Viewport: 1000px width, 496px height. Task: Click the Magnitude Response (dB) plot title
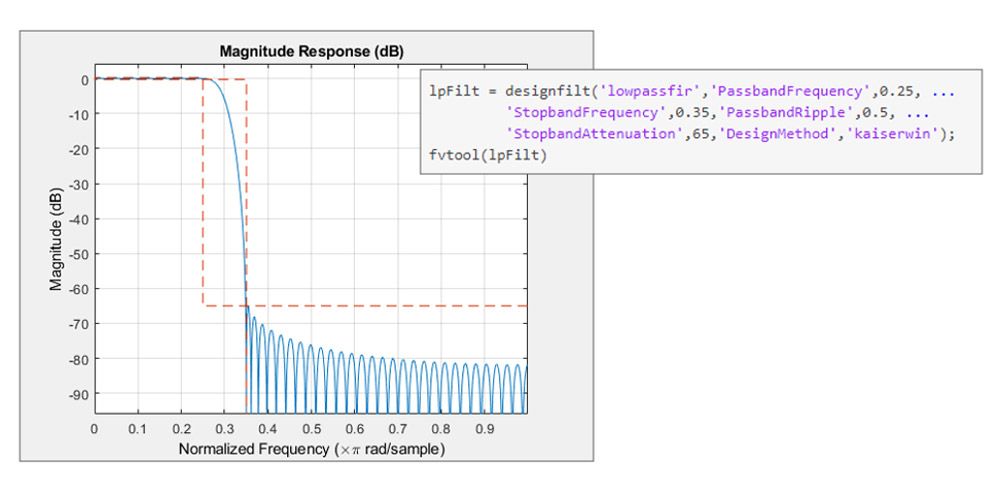coord(310,51)
